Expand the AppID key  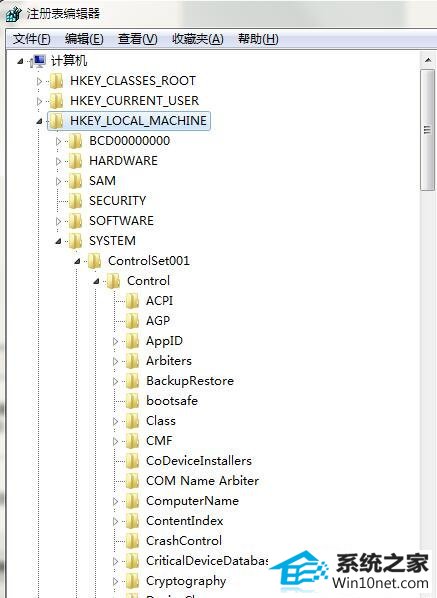115,341
